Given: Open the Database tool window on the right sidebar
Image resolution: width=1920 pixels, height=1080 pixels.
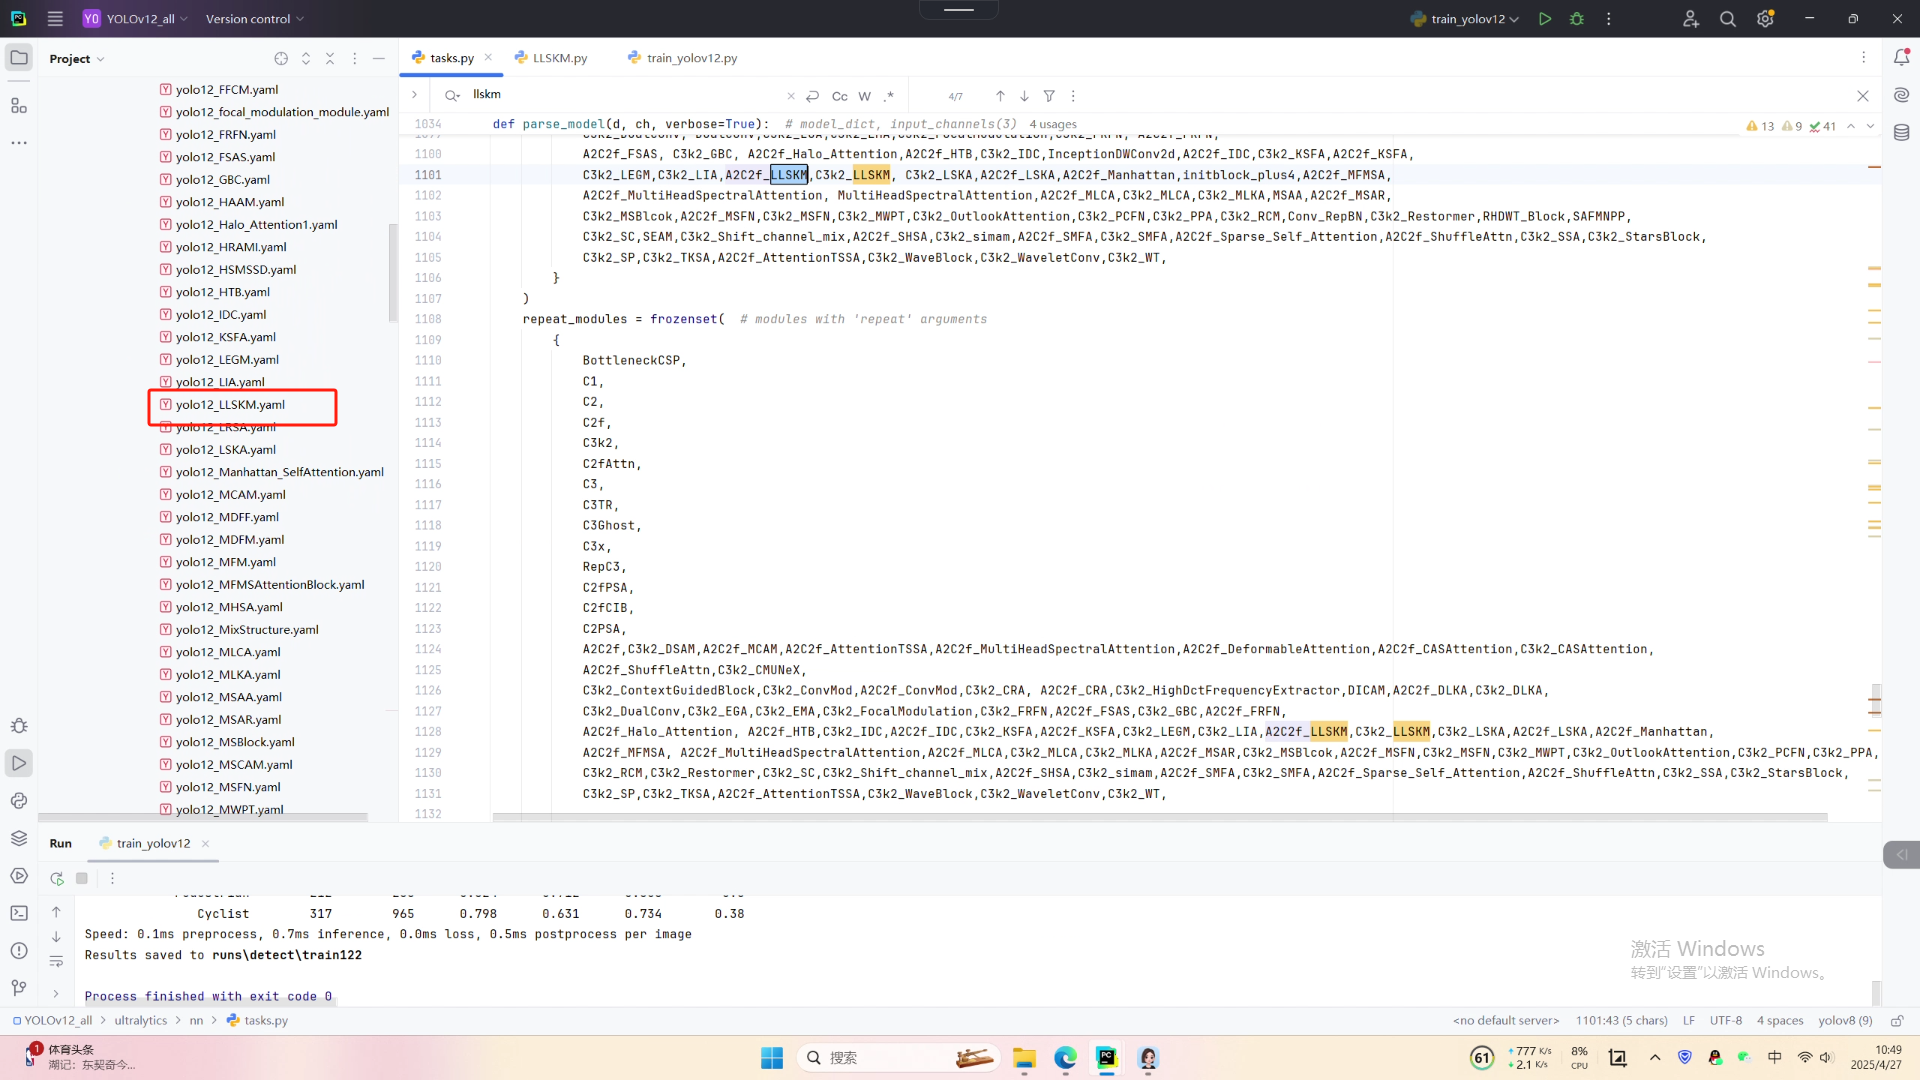Looking at the screenshot, I should 1901,133.
